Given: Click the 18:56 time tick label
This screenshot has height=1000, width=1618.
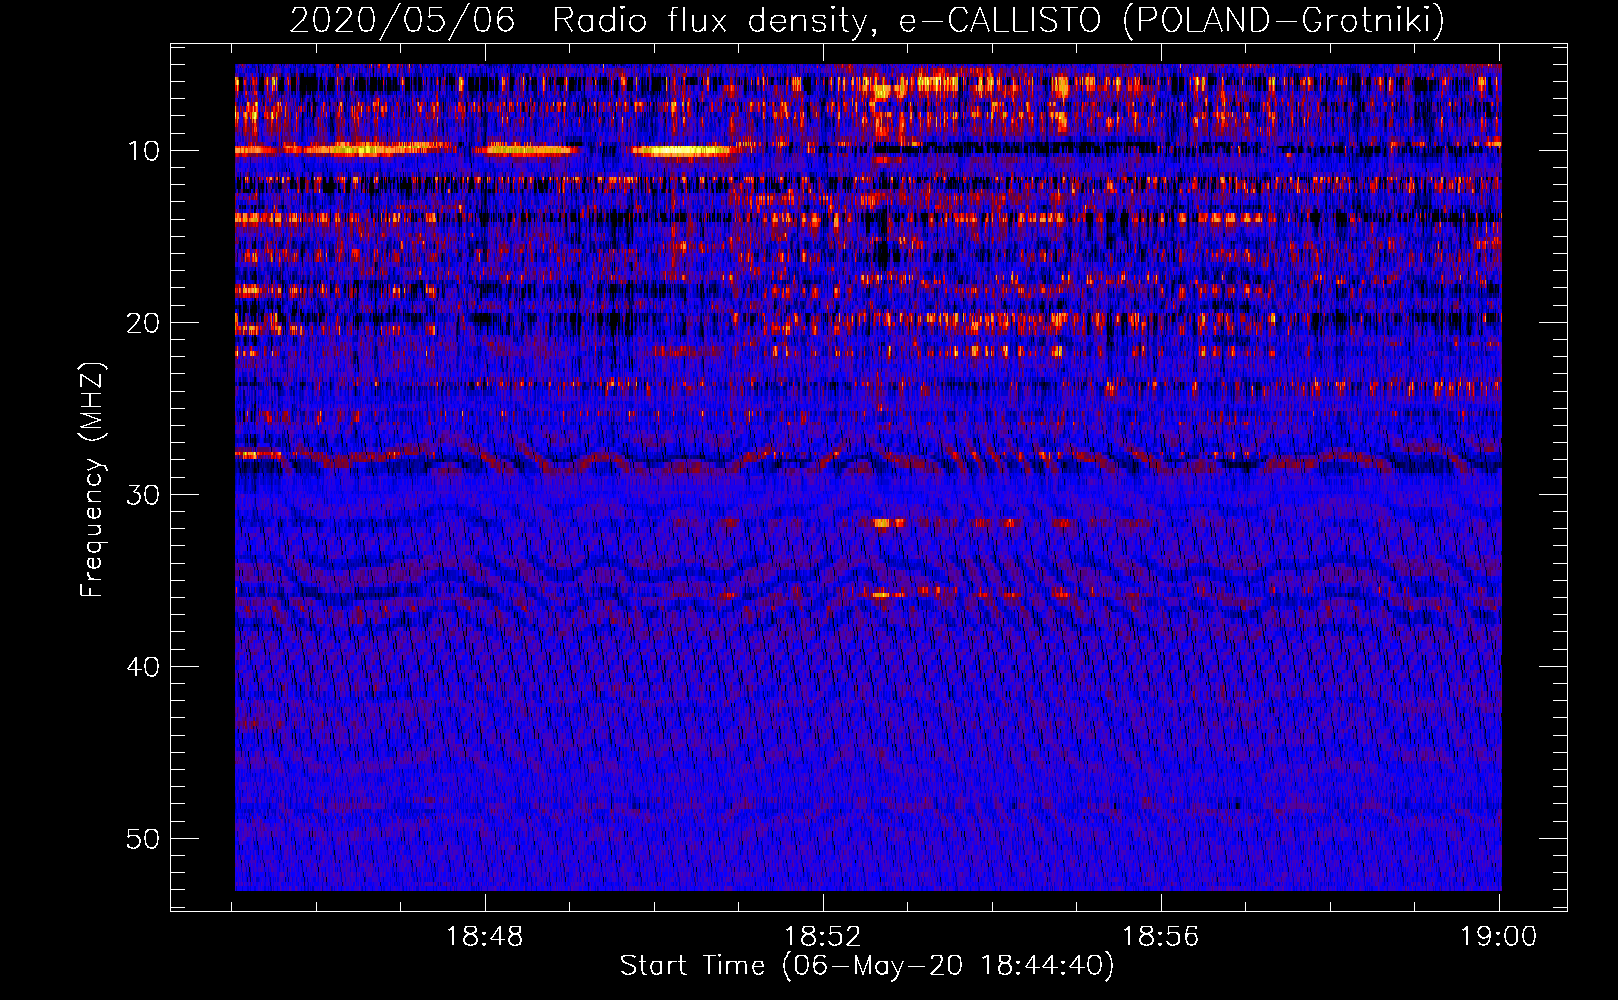Looking at the screenshot, I should [x=1161, y=937].
